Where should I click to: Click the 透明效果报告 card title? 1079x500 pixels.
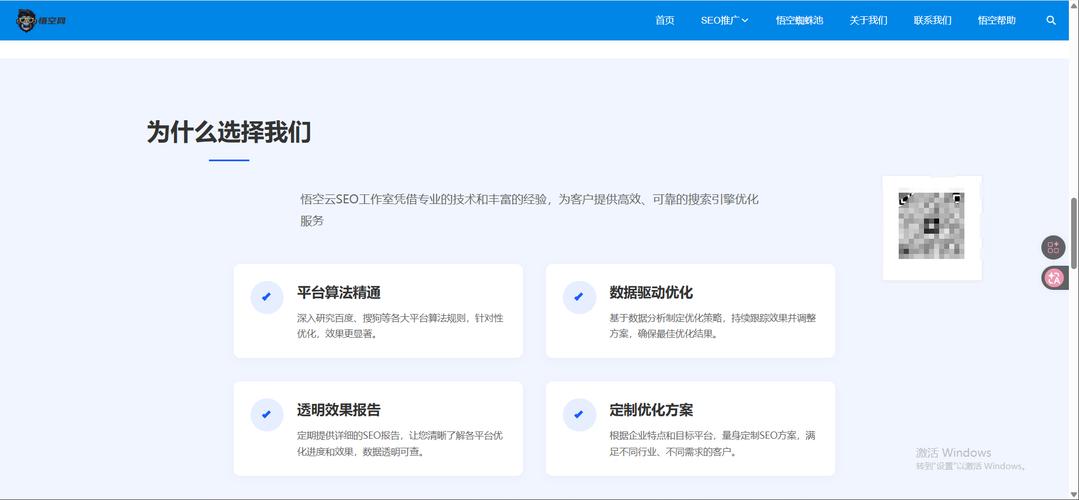pos(339,410)
